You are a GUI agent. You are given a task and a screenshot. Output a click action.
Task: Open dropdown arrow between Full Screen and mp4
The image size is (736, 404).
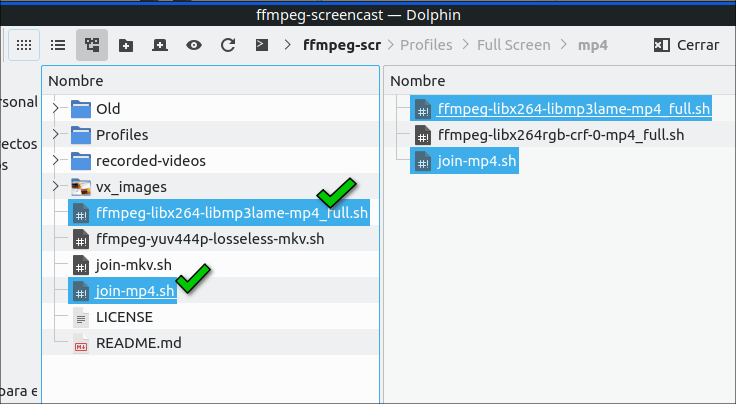tap(564, 45)
